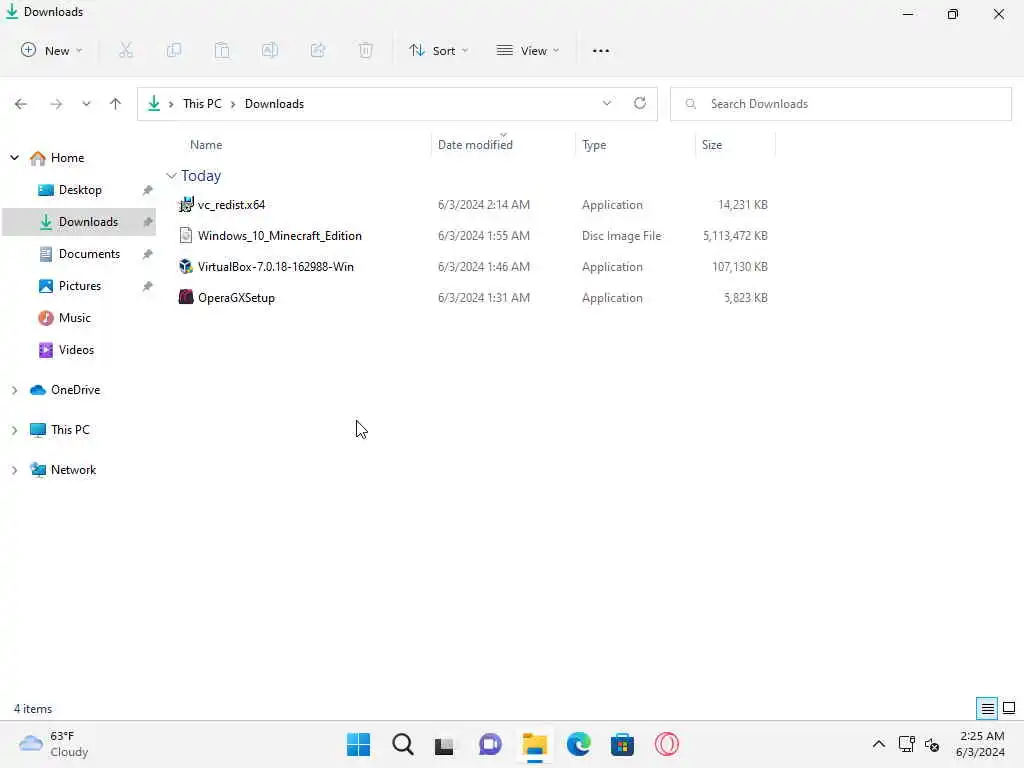Expand the This PC tree node
Viewport: 1024px width, 768px height.
coord(14,430)
